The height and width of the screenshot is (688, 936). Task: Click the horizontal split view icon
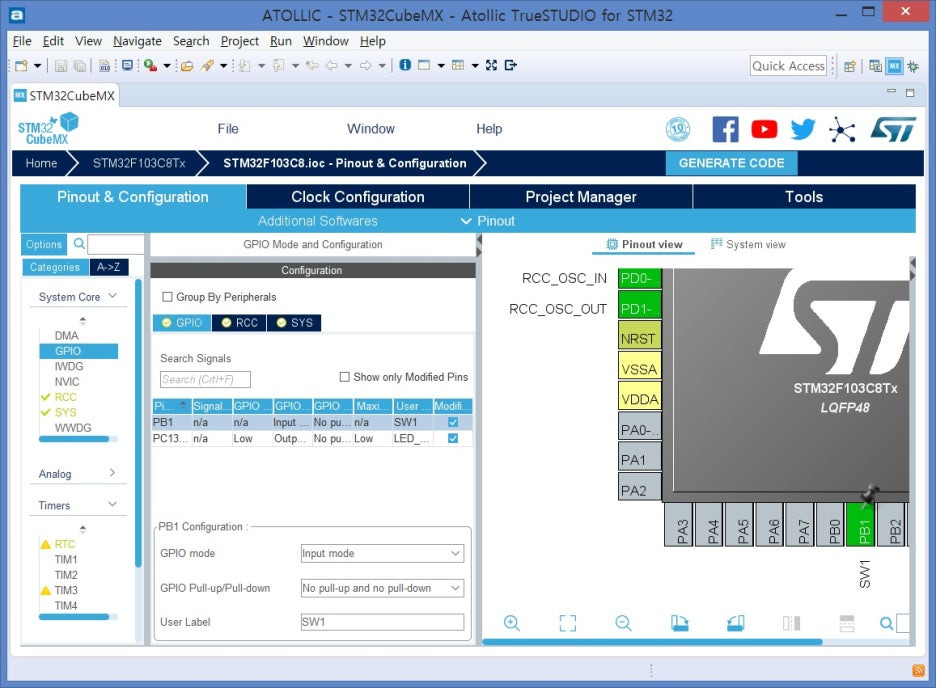tap(847, 623)
